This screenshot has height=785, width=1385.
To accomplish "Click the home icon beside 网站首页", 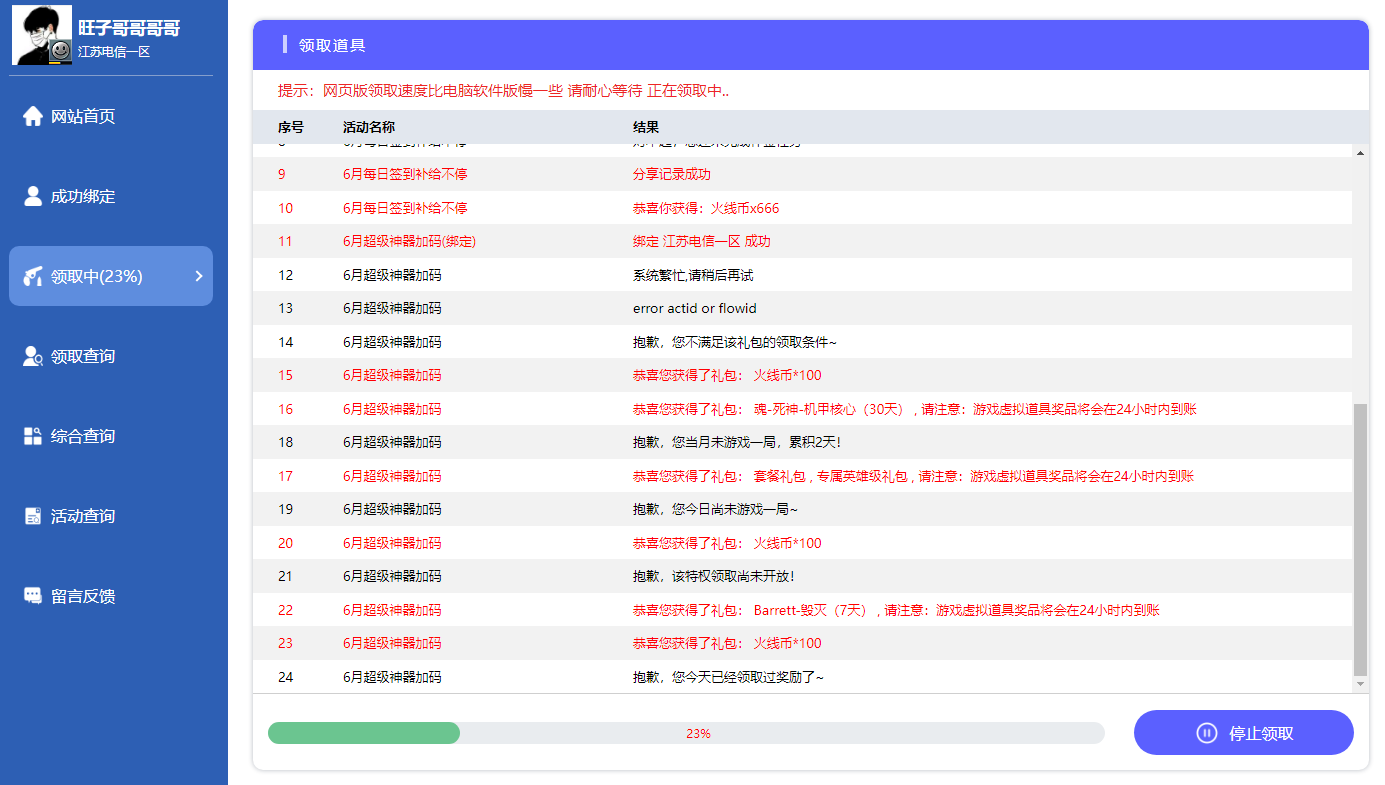I will [33, 116].
